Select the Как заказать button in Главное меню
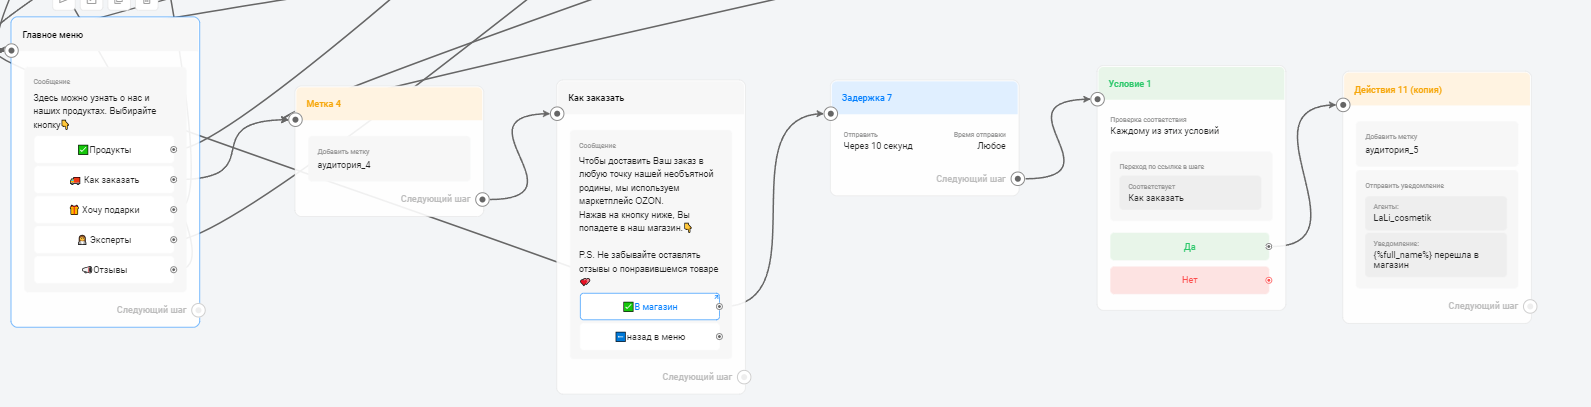Image resolution: width=1591 pixels, height=407 pixels. click(104, 180)
